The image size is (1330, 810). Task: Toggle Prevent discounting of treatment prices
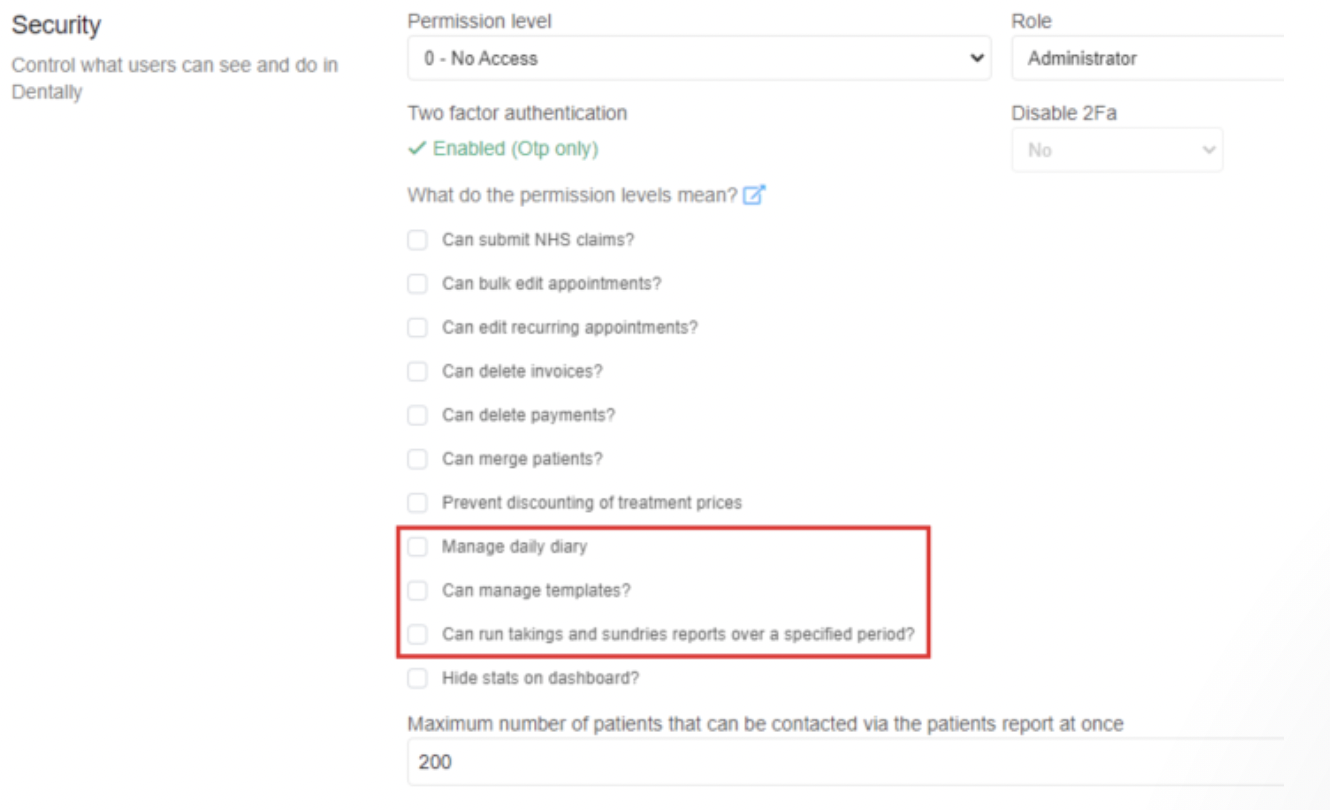pos(417,503)
